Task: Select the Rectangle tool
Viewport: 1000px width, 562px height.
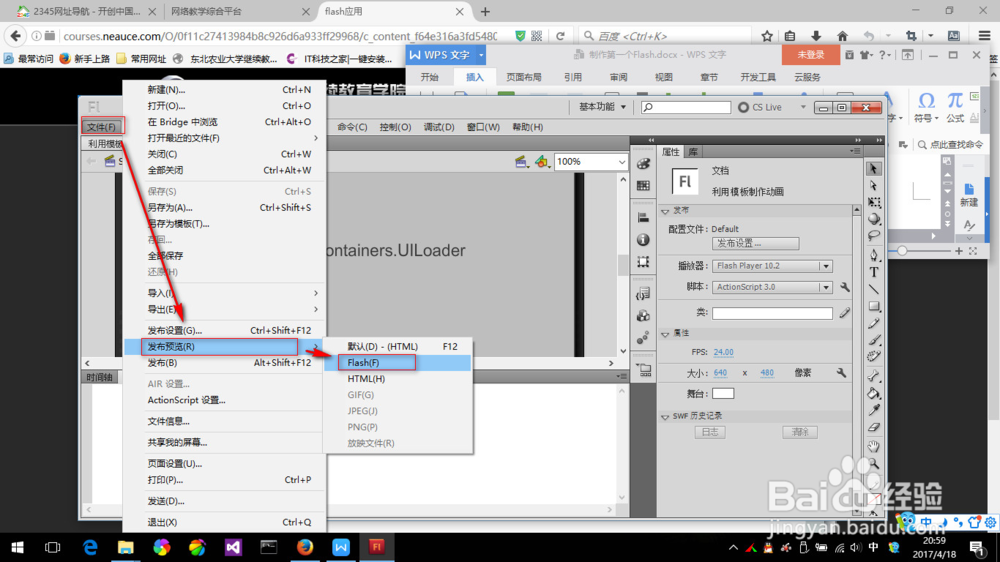Action: pyautogui.click(x=874, y=306)
